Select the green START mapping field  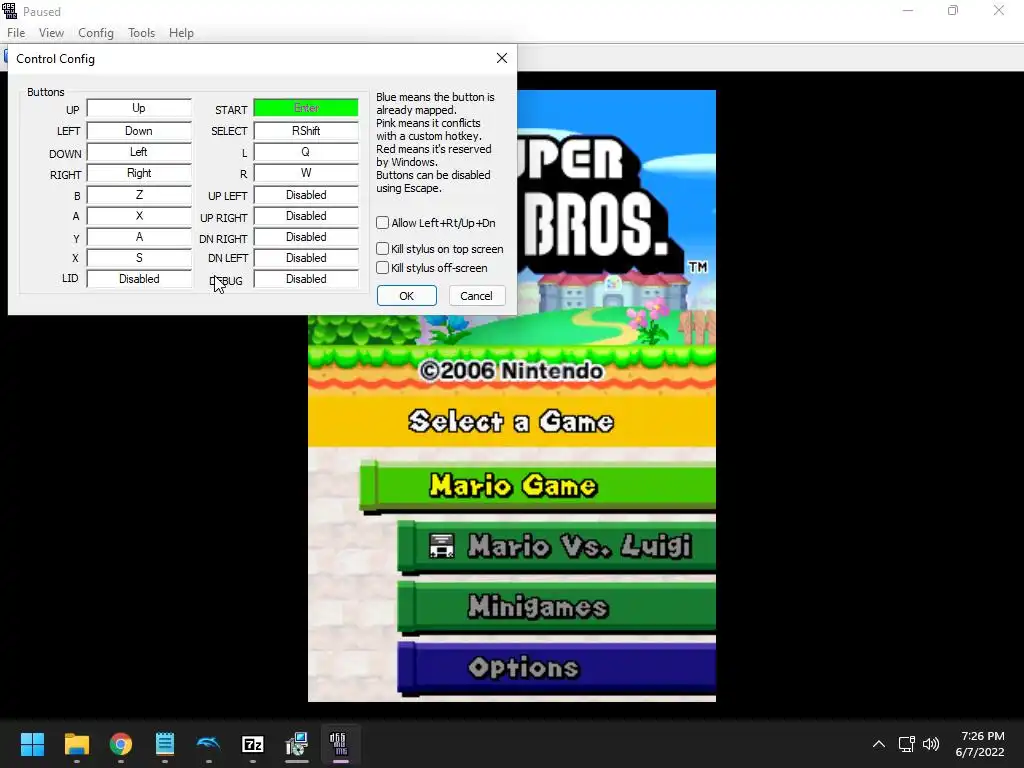(306, 108)
